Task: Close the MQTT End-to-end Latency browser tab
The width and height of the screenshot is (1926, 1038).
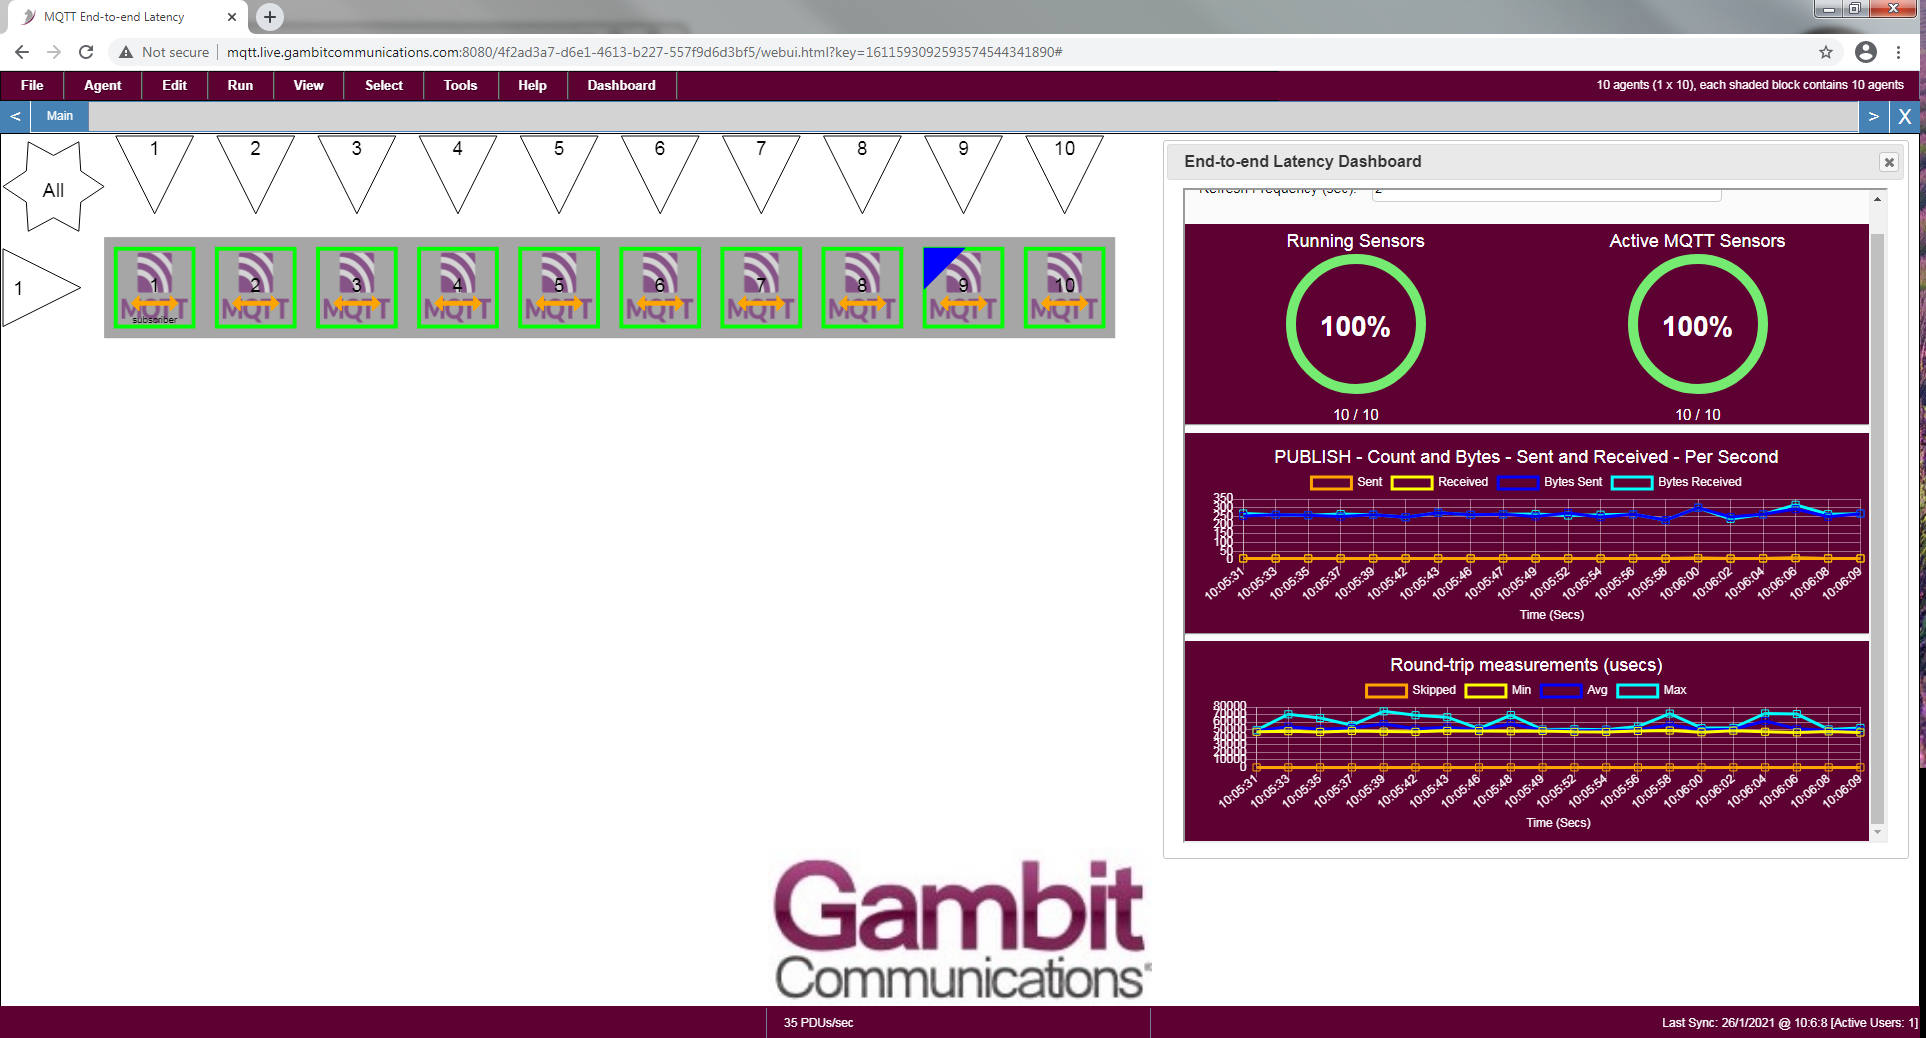Action: click(232, 17)
